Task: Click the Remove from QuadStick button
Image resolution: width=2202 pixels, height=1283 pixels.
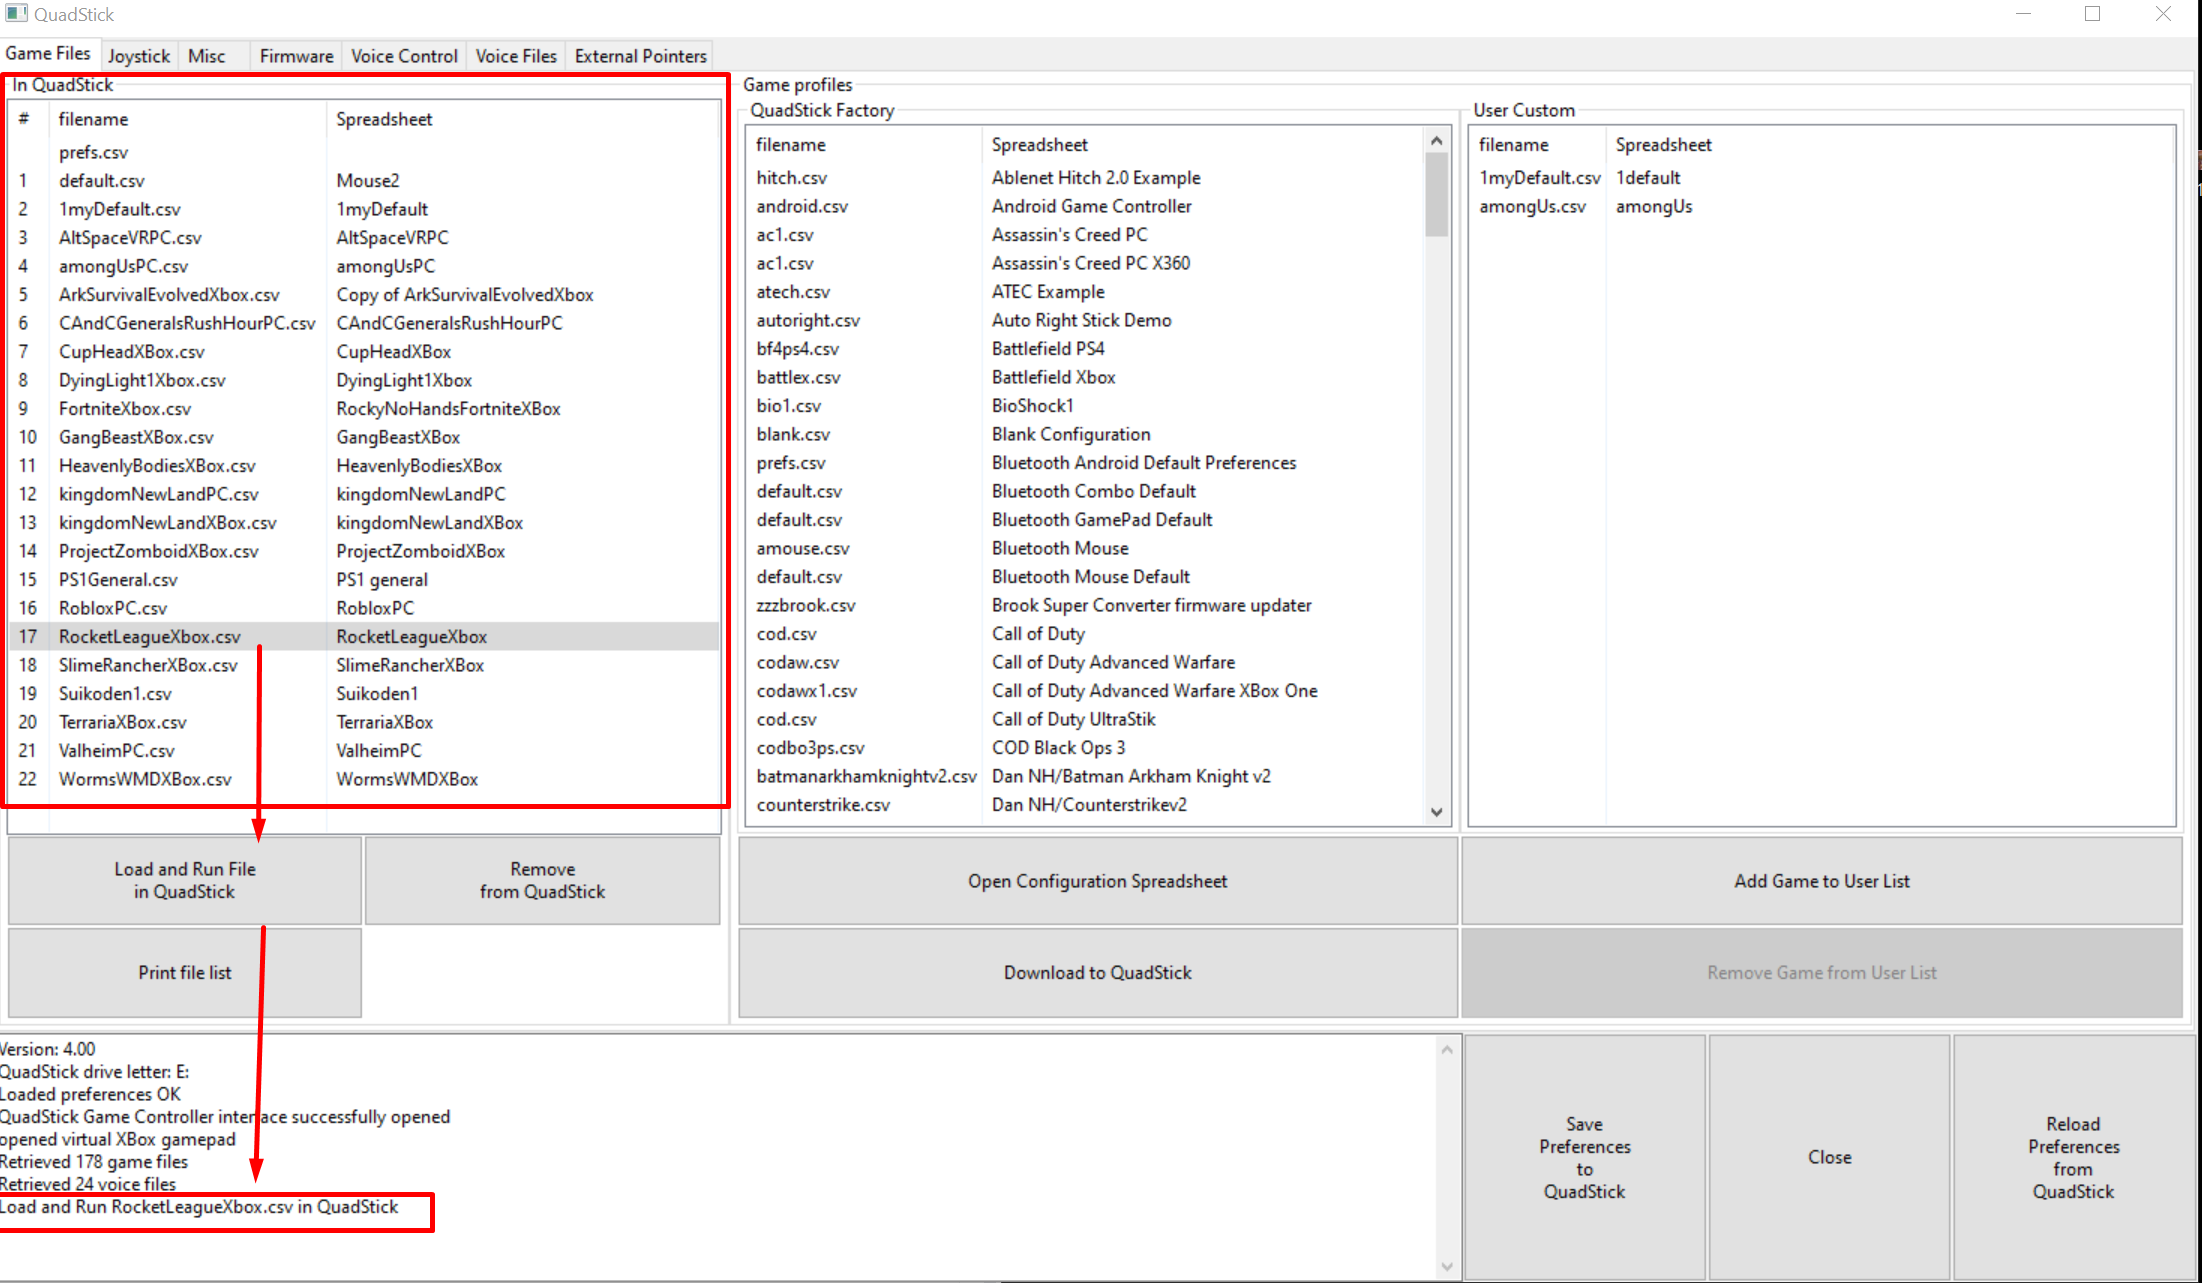Action: coord(543,880)
